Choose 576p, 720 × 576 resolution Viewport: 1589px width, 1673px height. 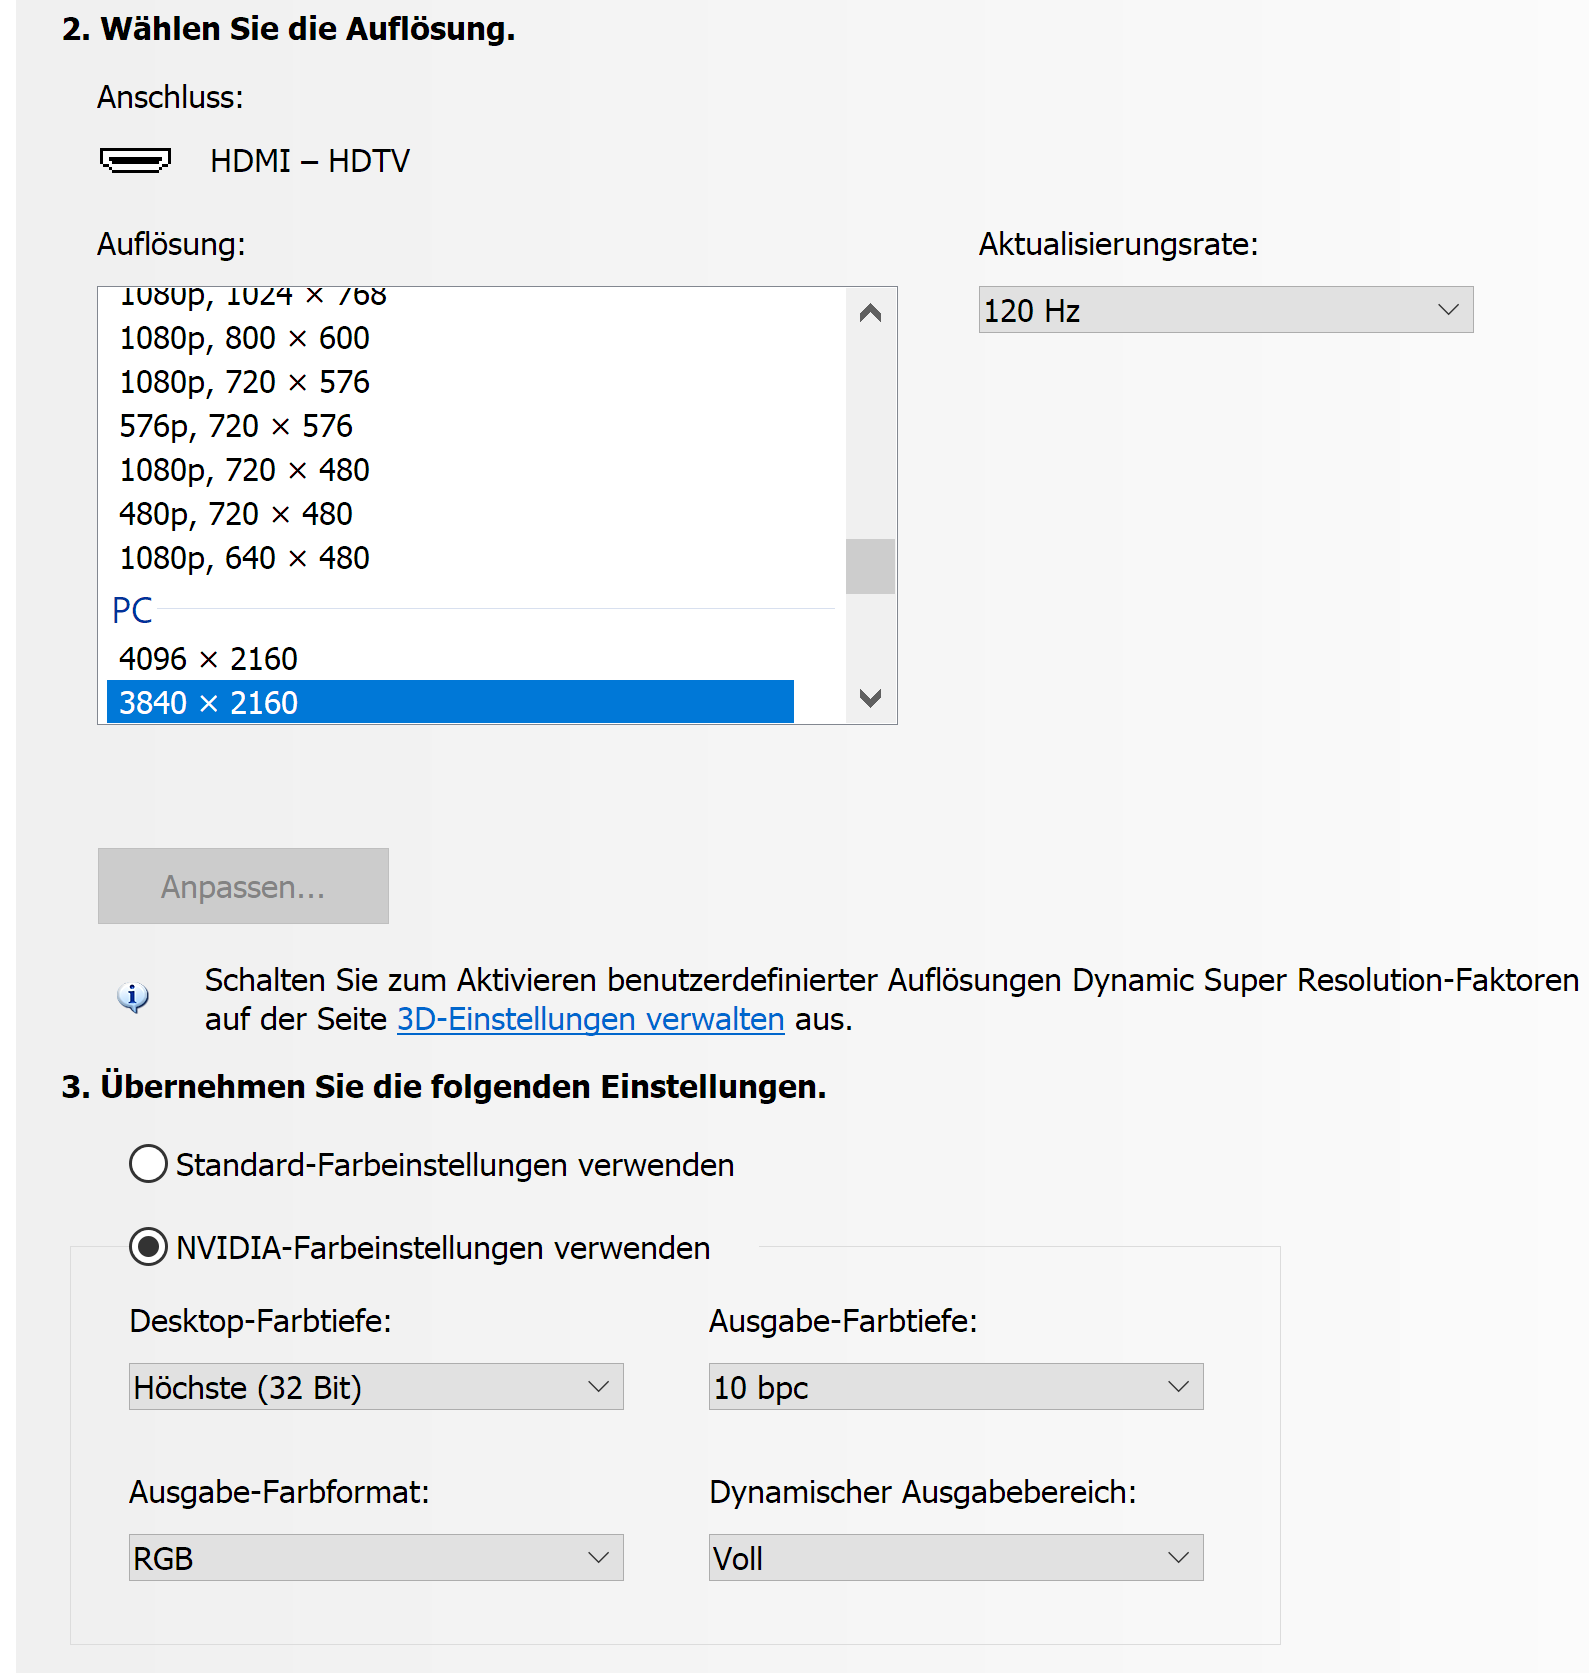tap(236, 426)
